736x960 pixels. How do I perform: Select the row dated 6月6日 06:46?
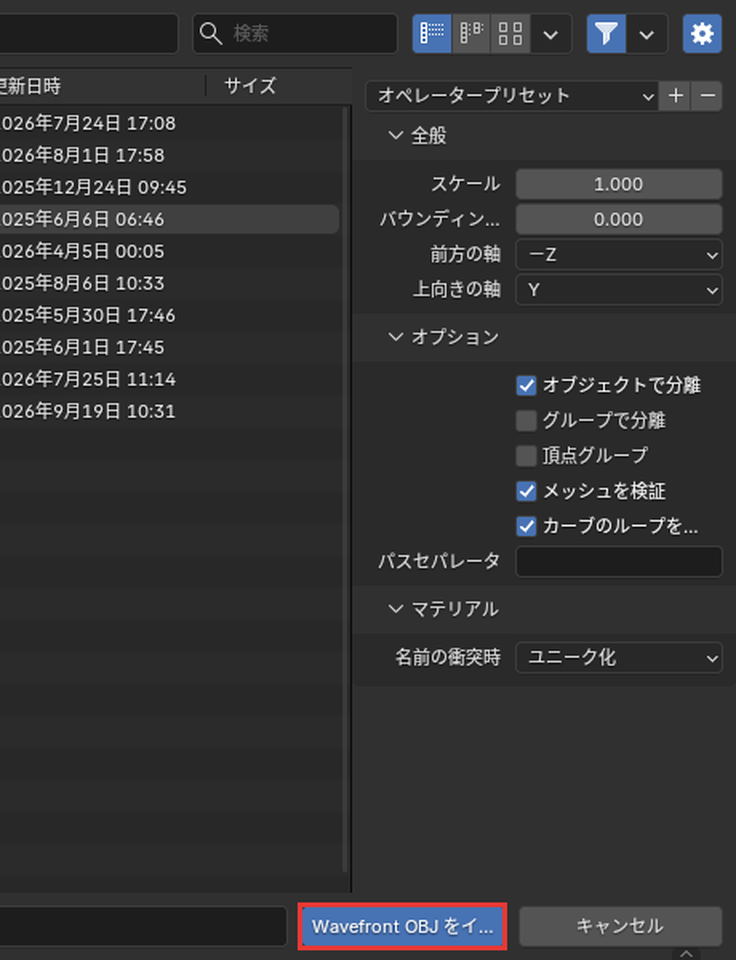click(170, 219)
